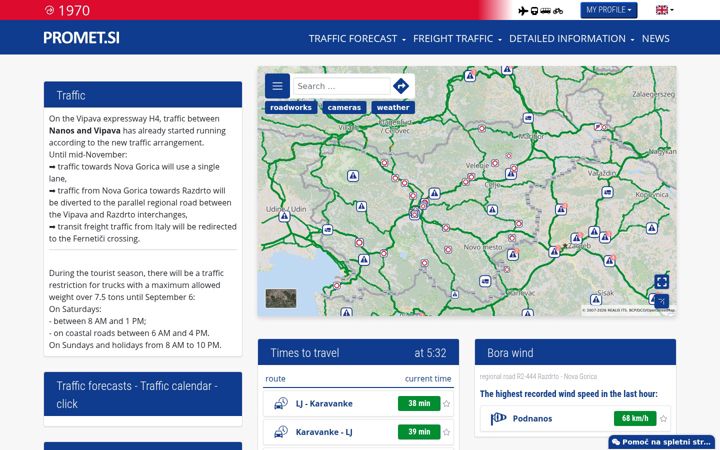Expand the Traffic Forecast menu

pos(357,39)
